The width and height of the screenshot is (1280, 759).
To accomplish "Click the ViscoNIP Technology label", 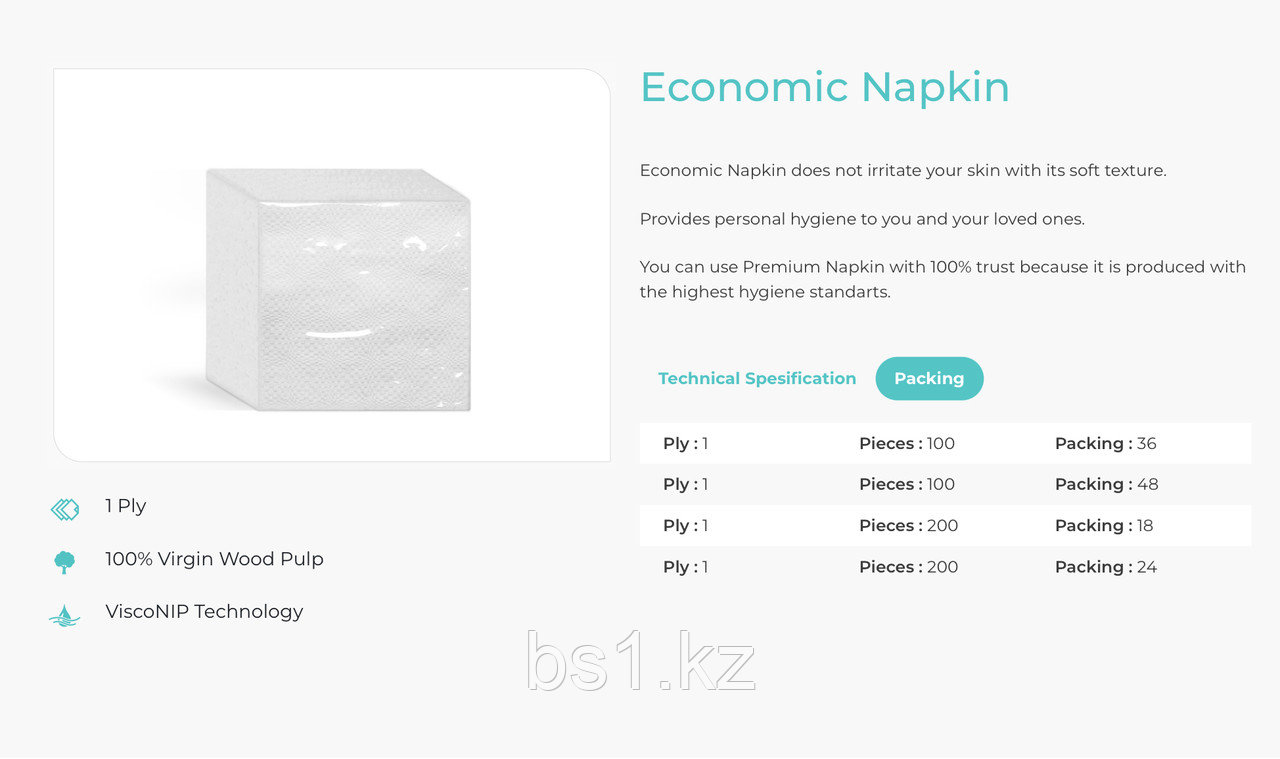I will point(204,611).
